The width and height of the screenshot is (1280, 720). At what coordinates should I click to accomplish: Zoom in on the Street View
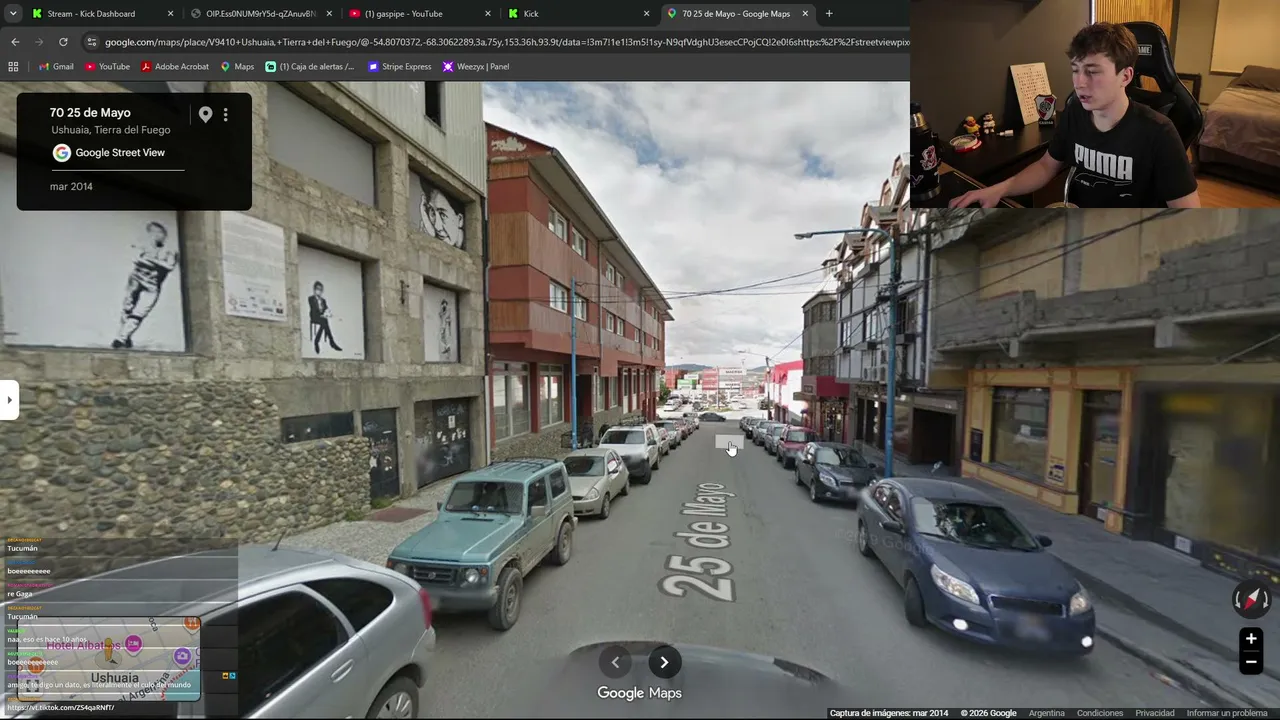(1251, 639)
